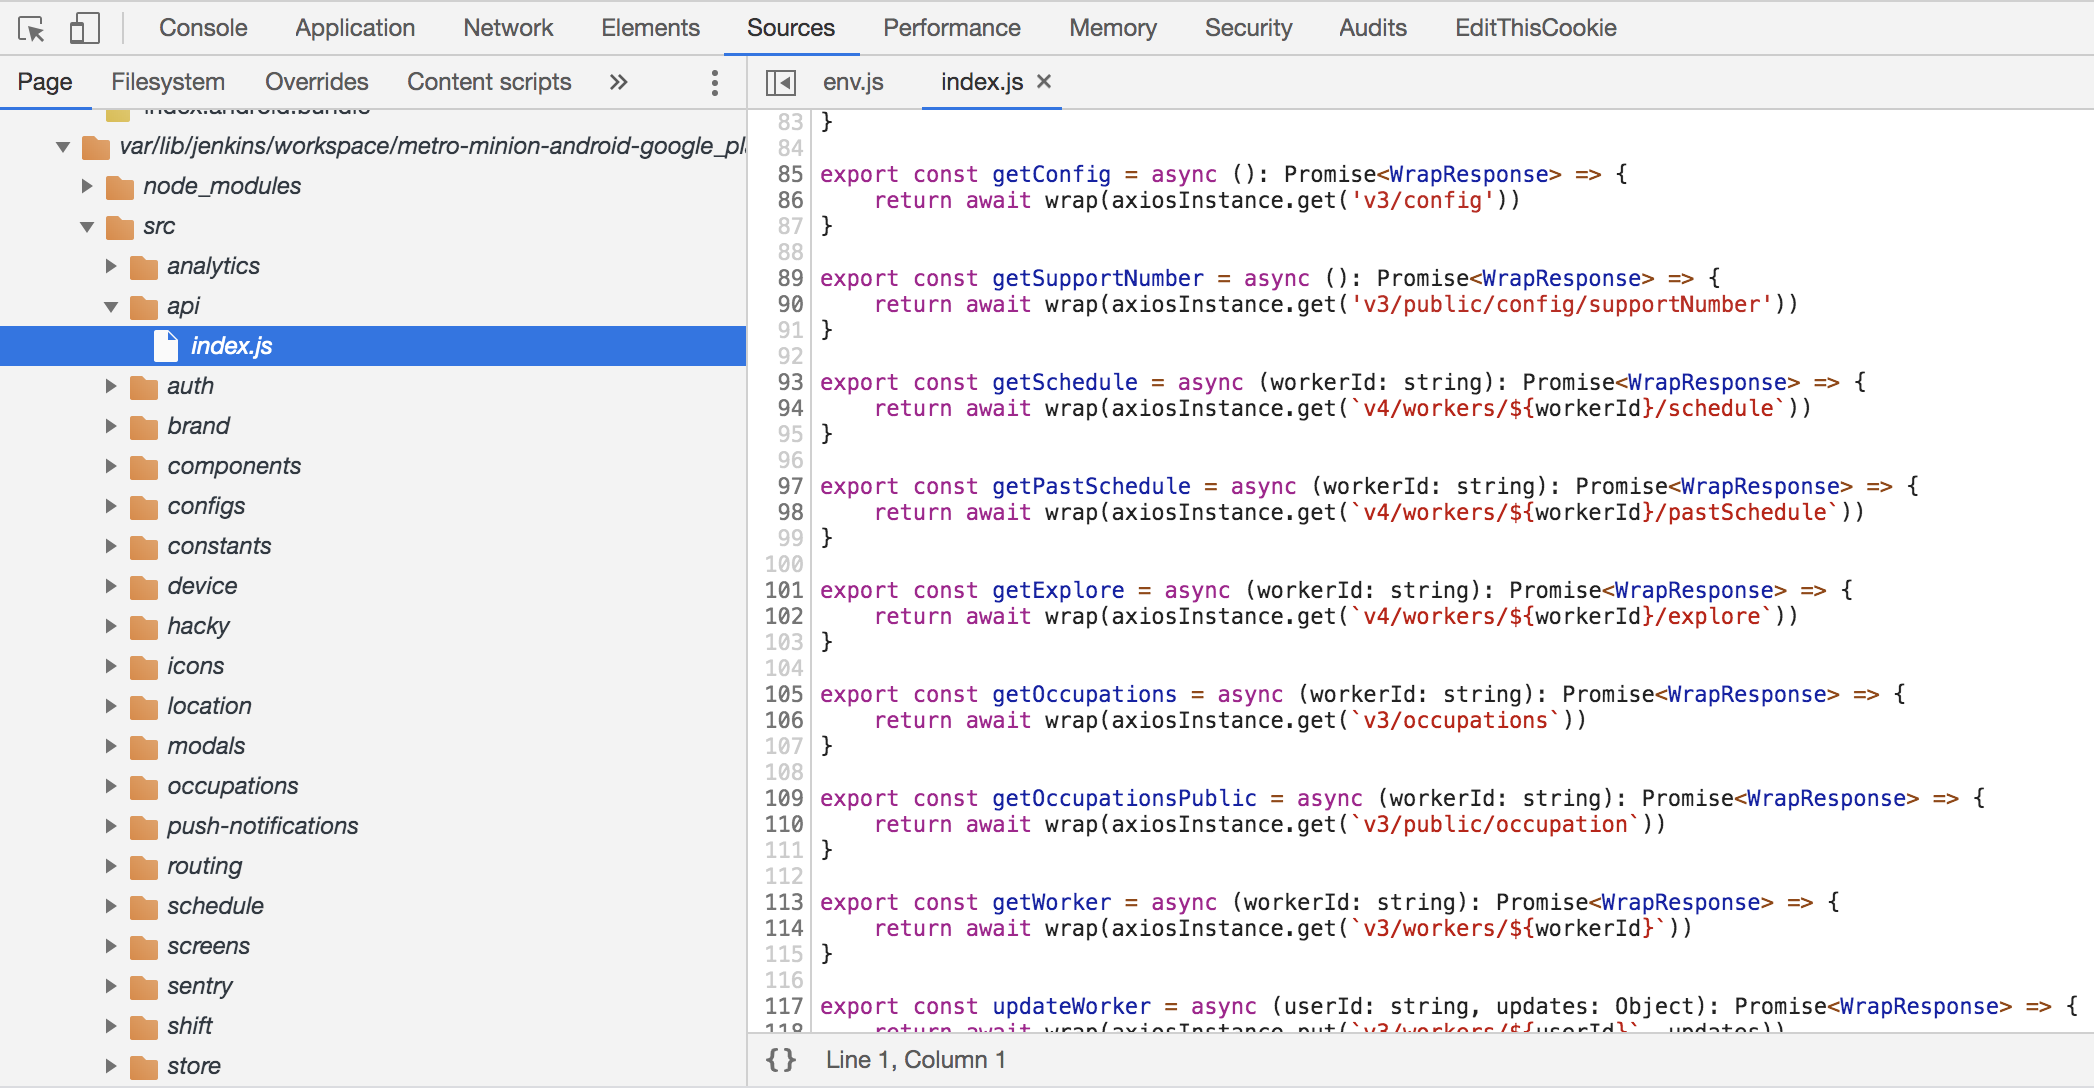Collapse the src folder

coord(87,226)
